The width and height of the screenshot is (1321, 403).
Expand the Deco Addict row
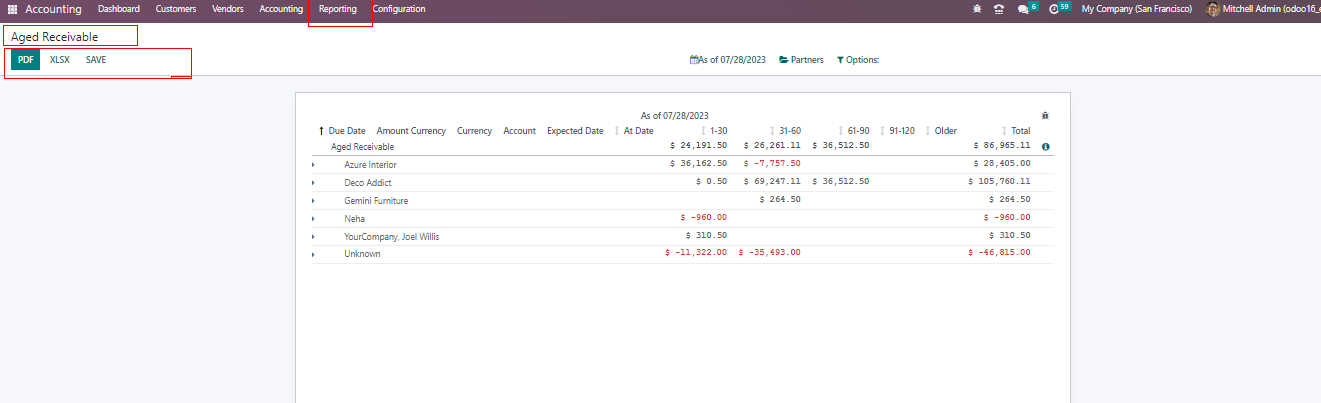coord(313,183)
